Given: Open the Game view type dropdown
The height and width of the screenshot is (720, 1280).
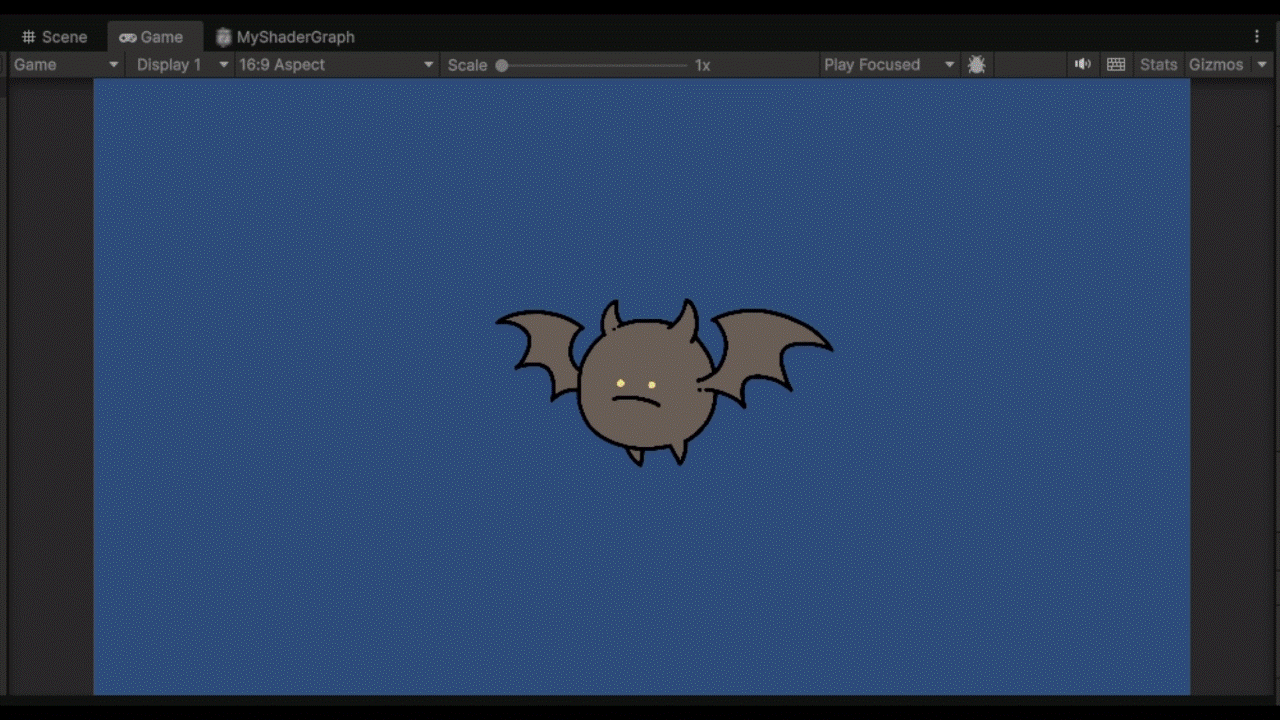Looking at the screenshot, I should (65, 65).
